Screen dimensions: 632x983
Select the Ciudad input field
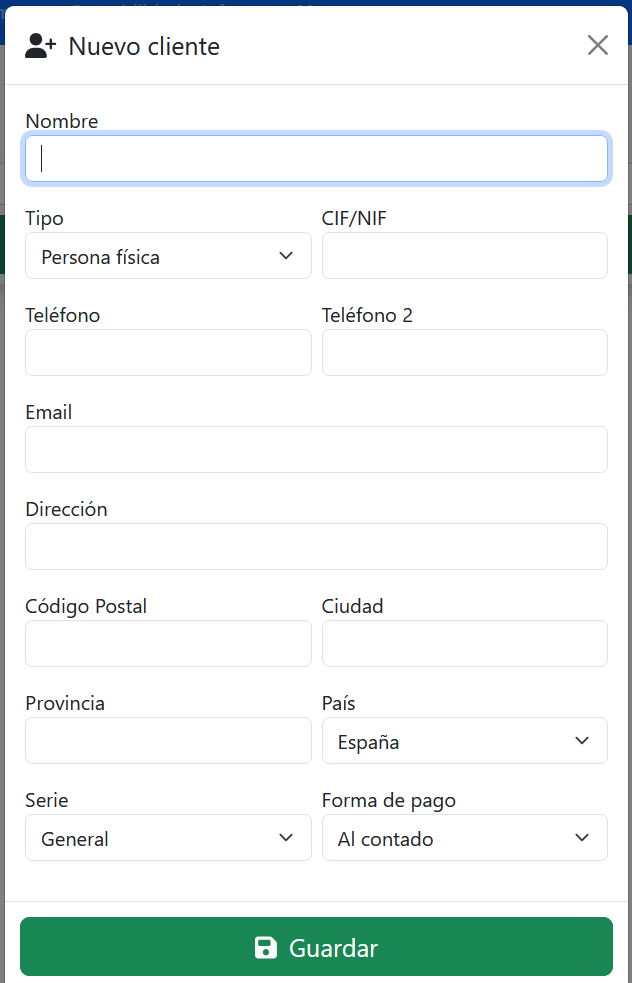465,644
